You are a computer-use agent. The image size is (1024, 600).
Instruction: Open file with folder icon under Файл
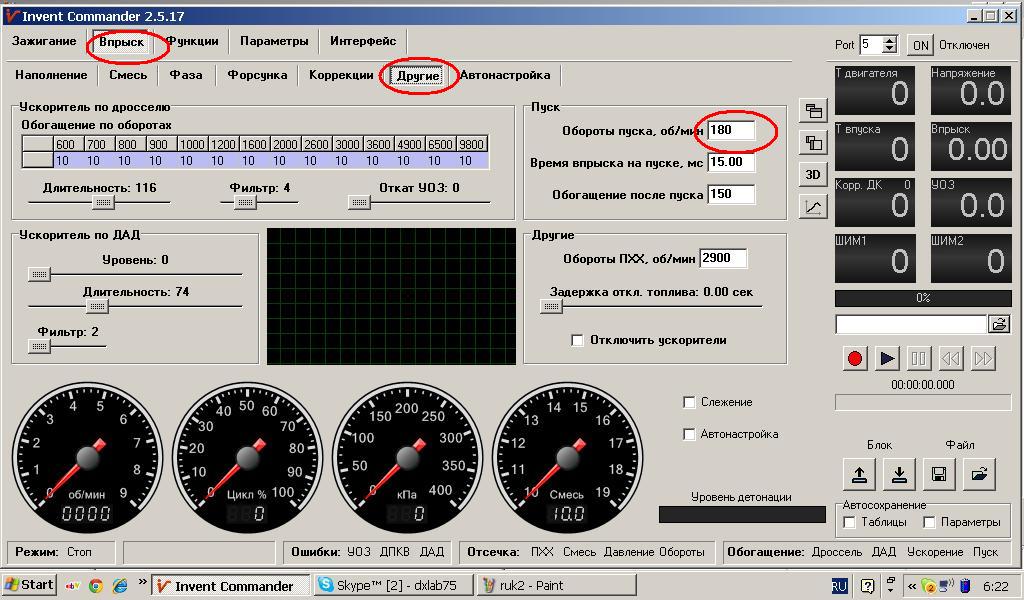point(979,474)
